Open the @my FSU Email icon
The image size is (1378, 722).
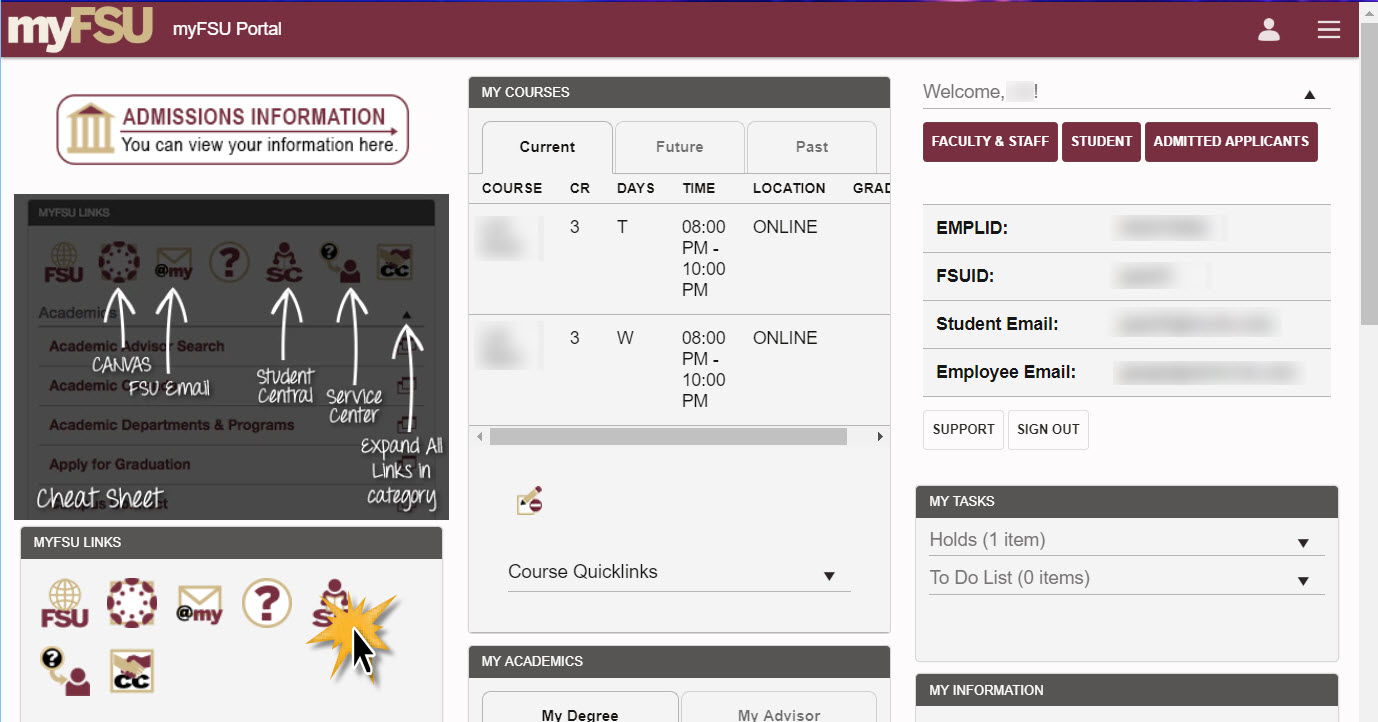click(x=199, y=604)
